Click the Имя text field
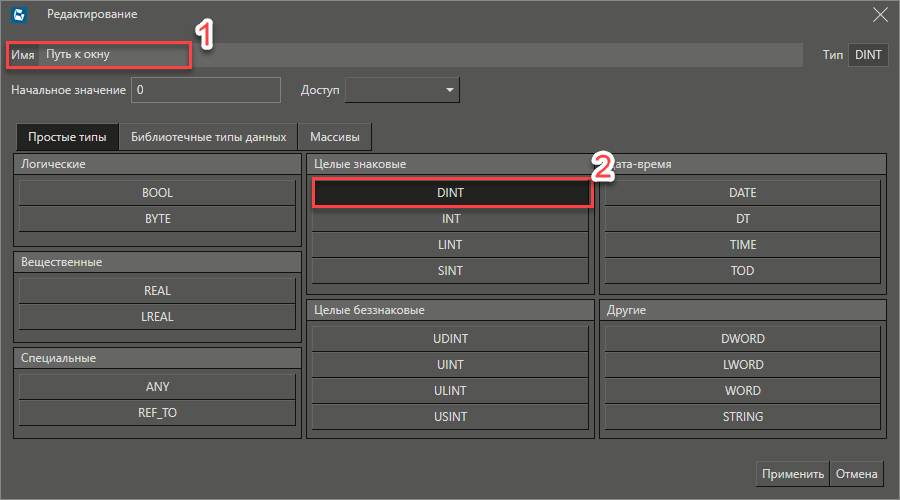900x500 pixels. (420, 55)
